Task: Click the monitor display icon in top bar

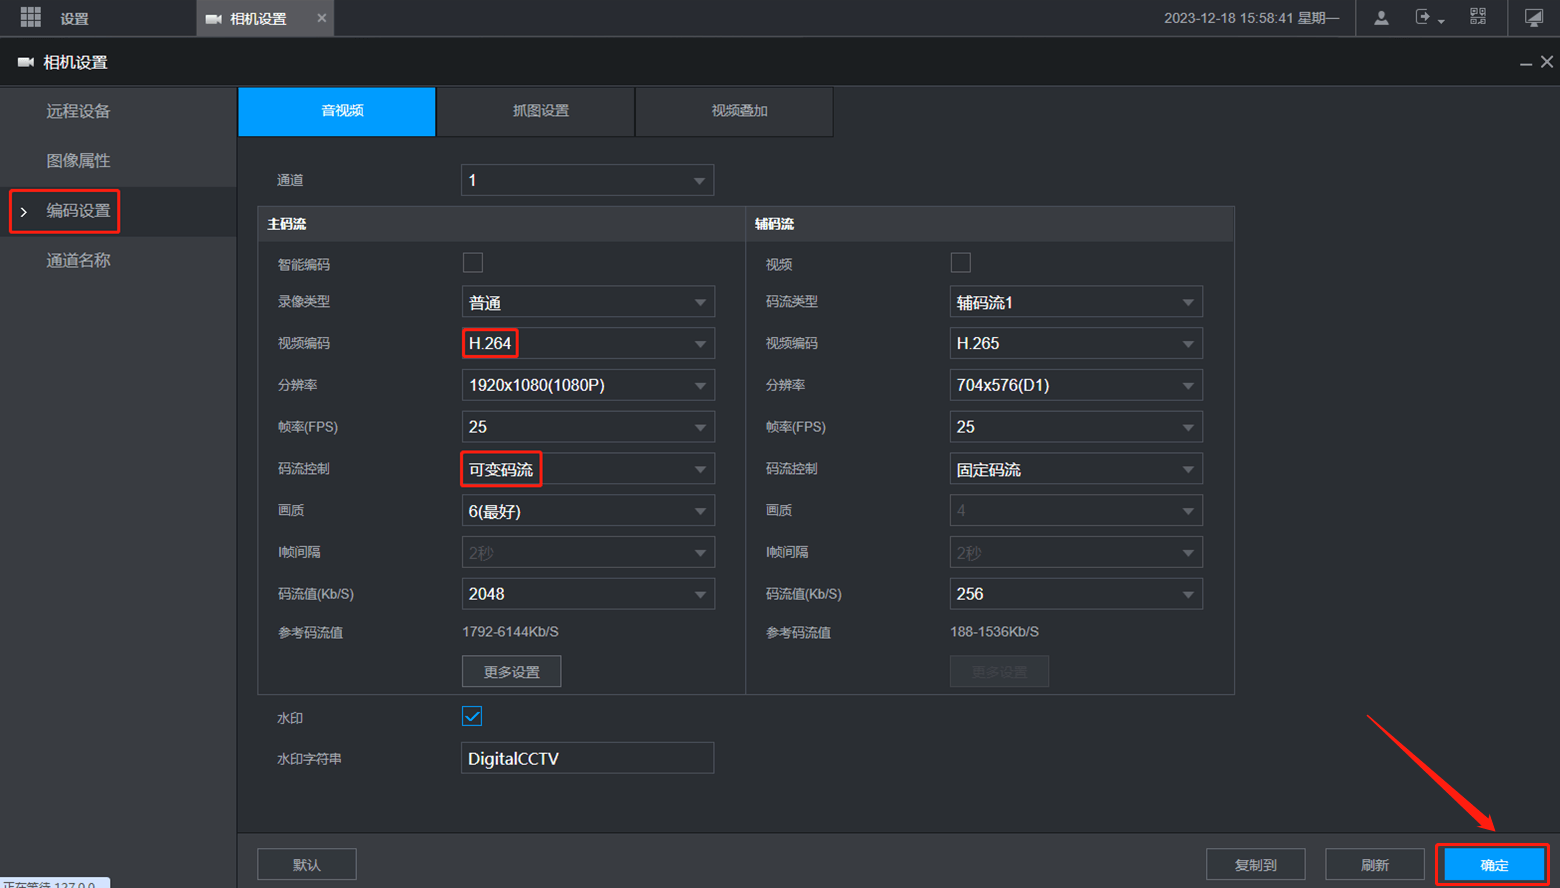Action: [x=1533, y=18]
